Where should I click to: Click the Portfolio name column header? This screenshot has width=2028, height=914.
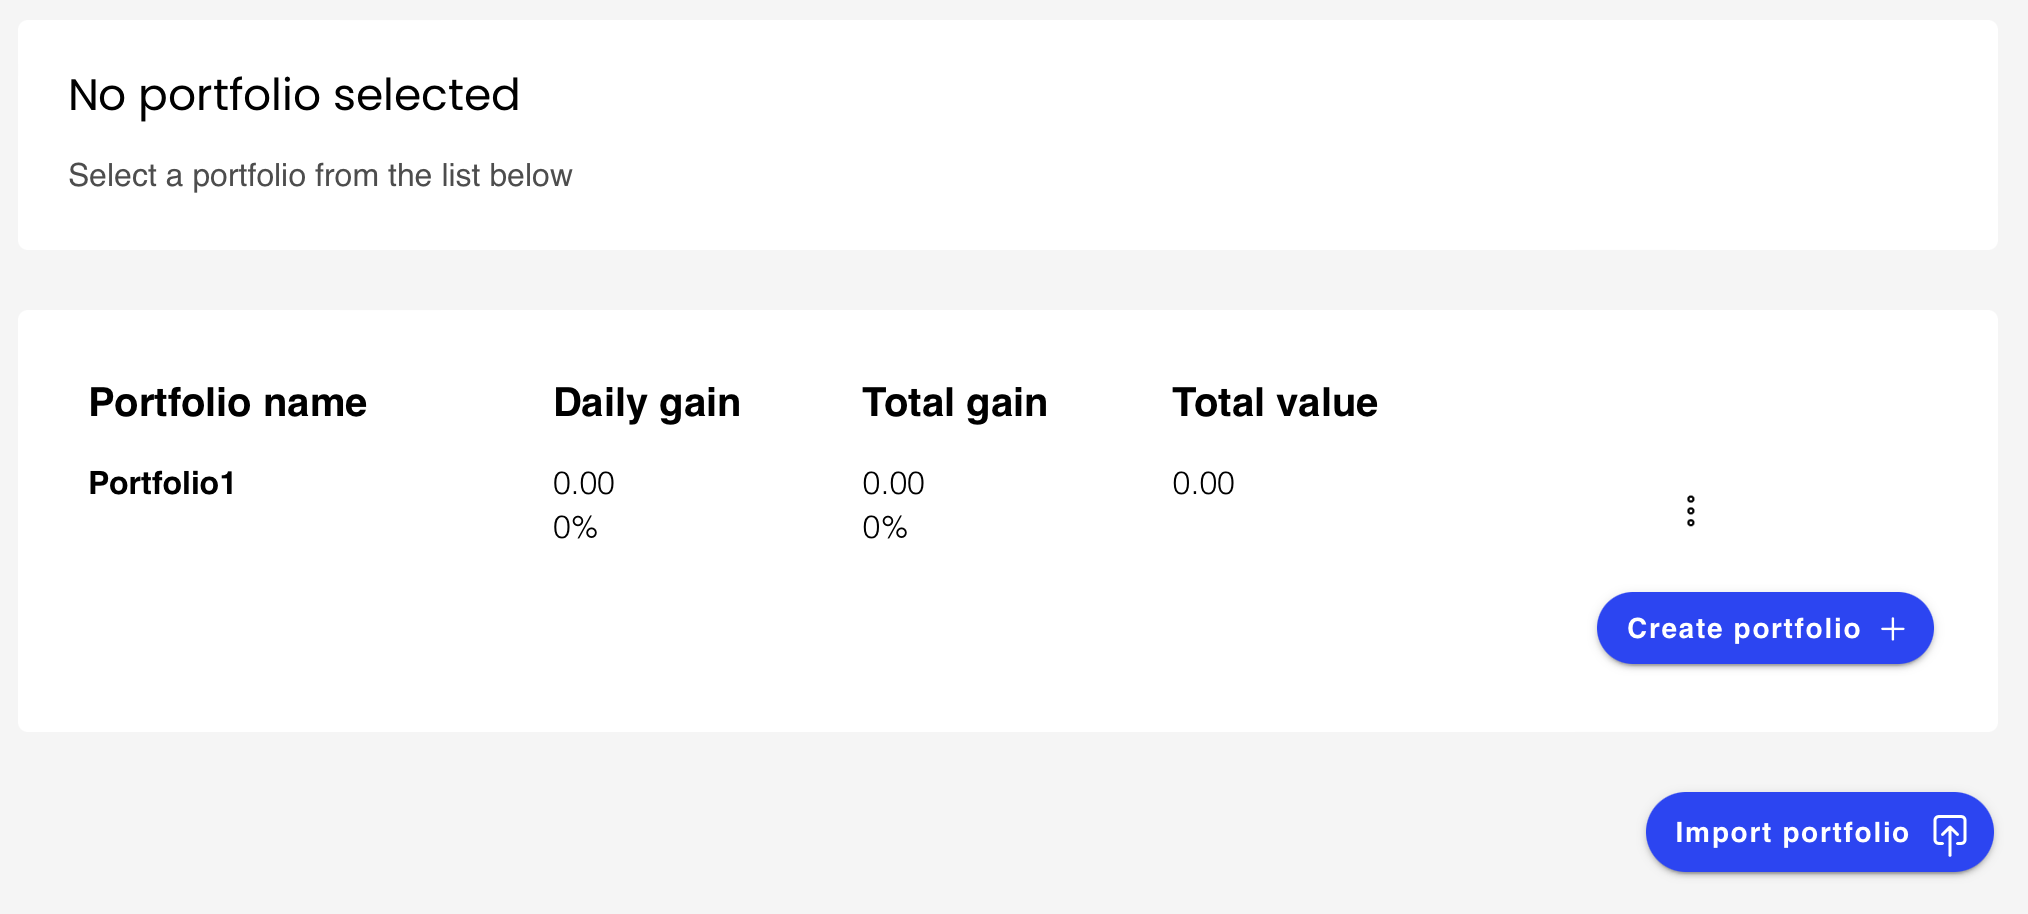point(228,403)
